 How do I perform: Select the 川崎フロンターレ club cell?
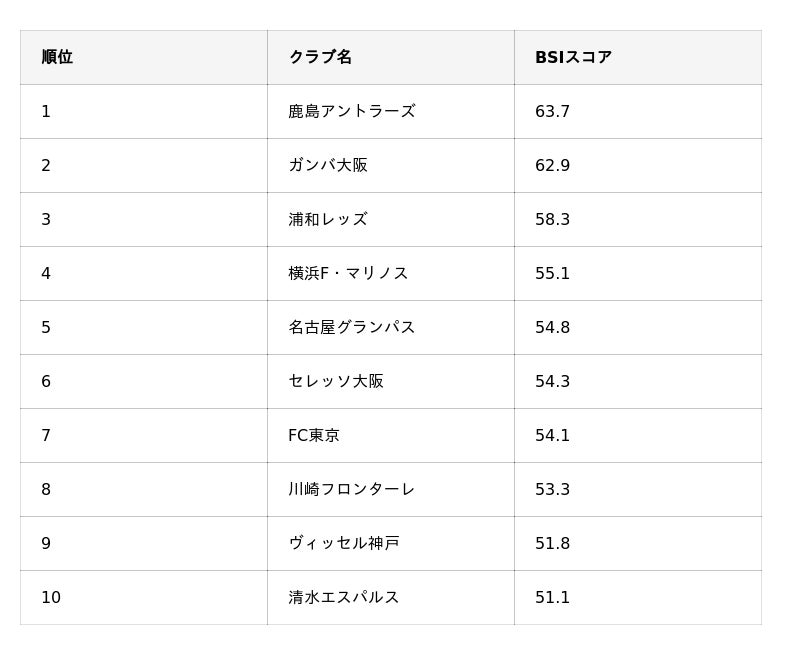(391, 490)
